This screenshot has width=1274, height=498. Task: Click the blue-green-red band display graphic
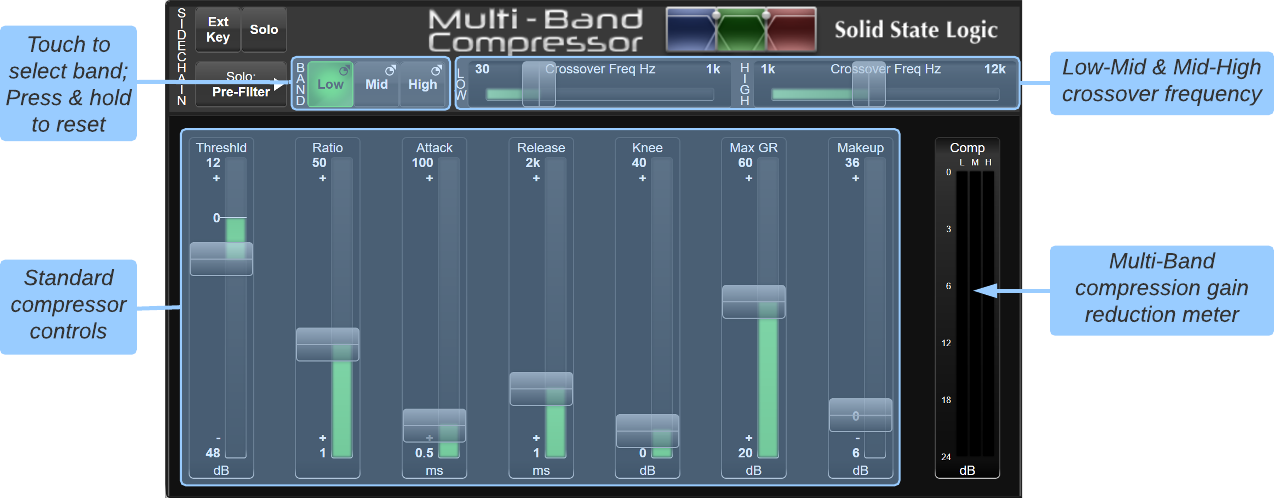coord(741,30)
